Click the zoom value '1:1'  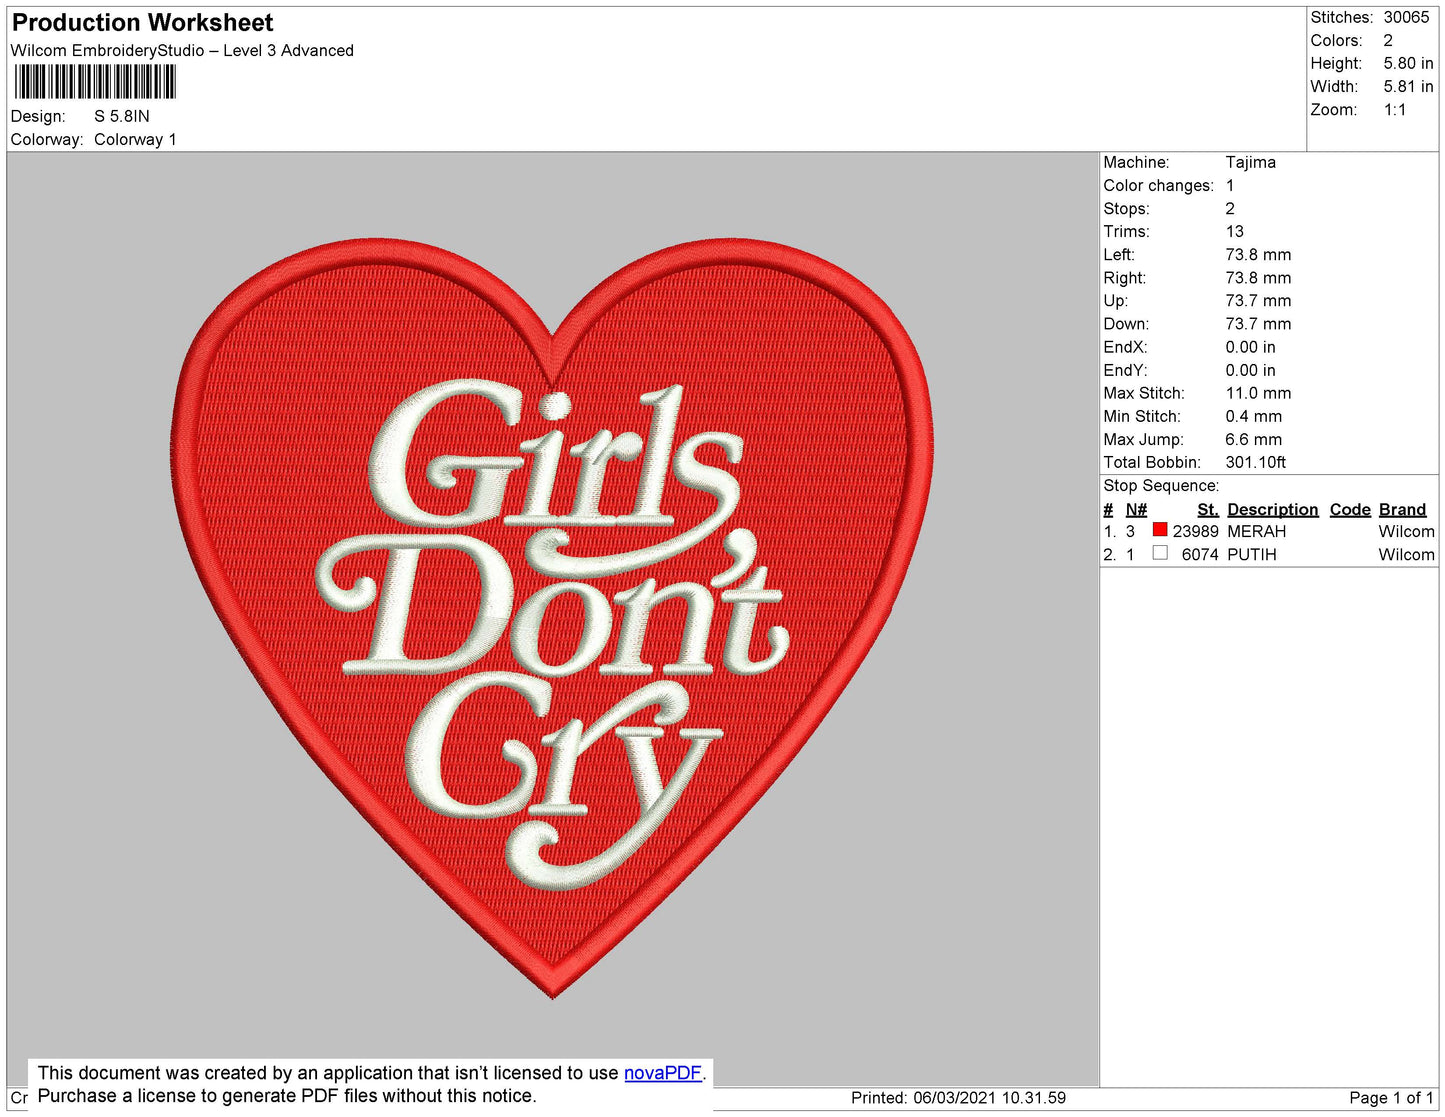coord(1395,110)
